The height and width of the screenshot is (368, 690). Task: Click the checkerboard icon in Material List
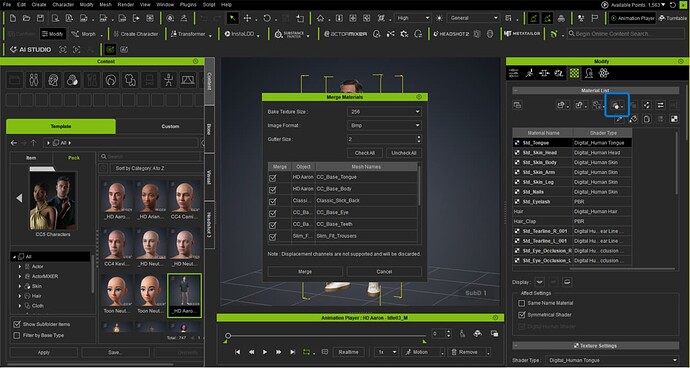pos(674,119)
